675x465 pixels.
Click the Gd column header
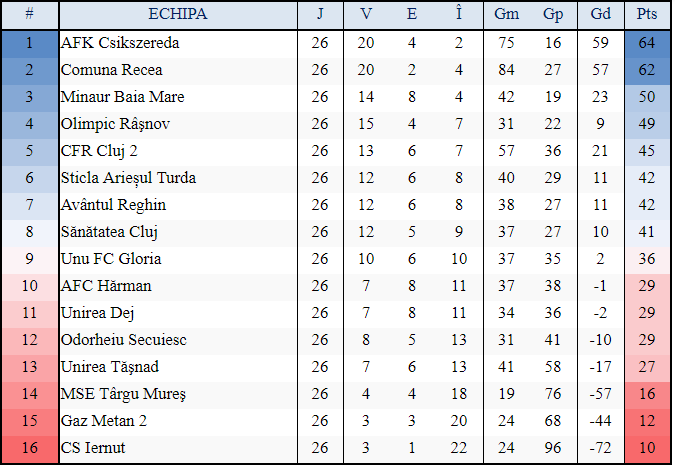tap(600, 14)
